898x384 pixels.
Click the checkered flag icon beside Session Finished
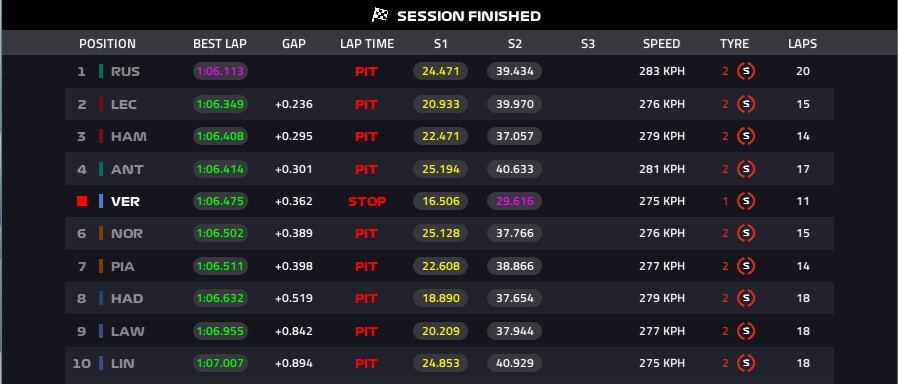point(380,15)
